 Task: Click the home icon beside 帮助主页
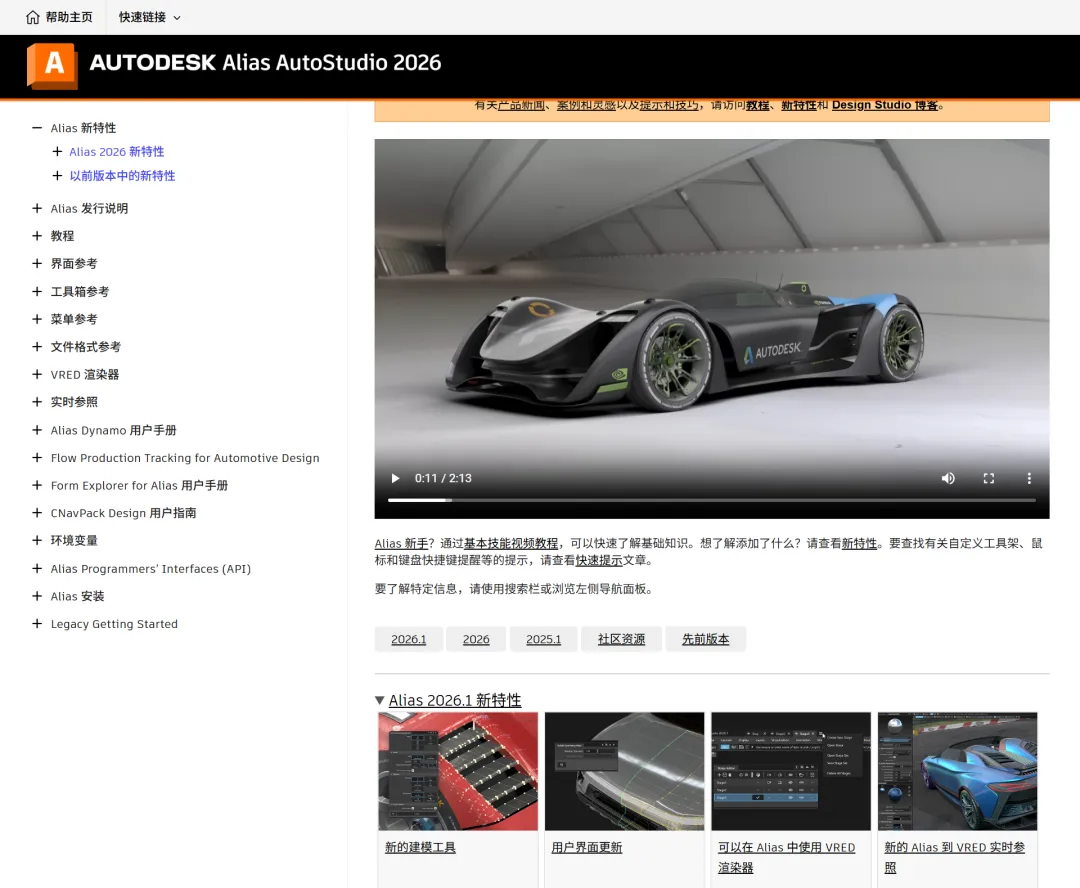coord(32,17)
